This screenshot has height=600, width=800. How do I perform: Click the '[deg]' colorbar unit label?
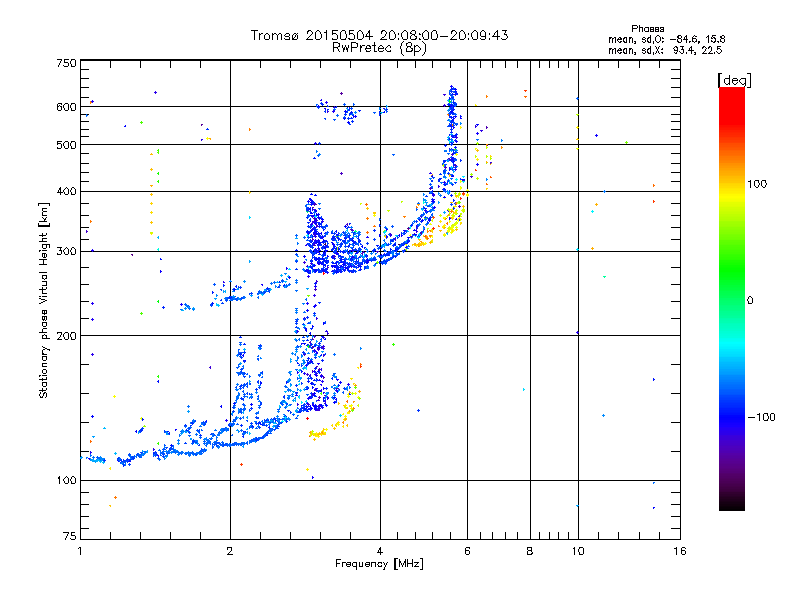(x=734, y=80)
